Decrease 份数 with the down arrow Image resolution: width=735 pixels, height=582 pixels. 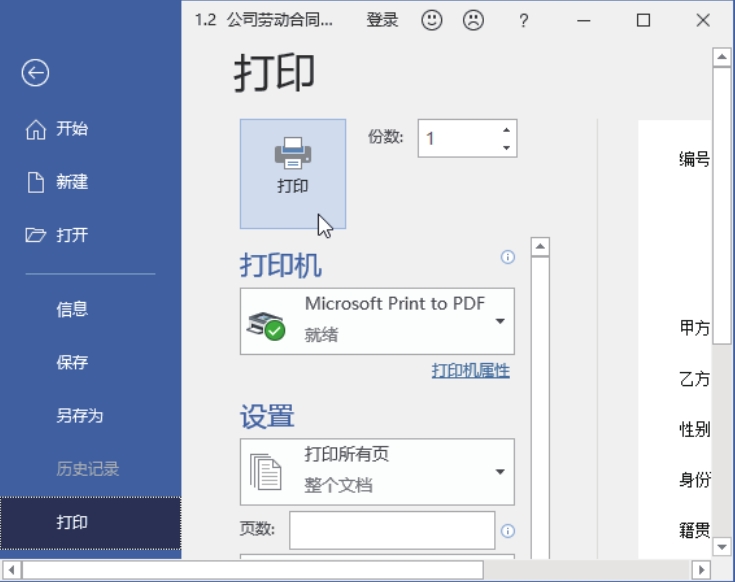[506, 148]
